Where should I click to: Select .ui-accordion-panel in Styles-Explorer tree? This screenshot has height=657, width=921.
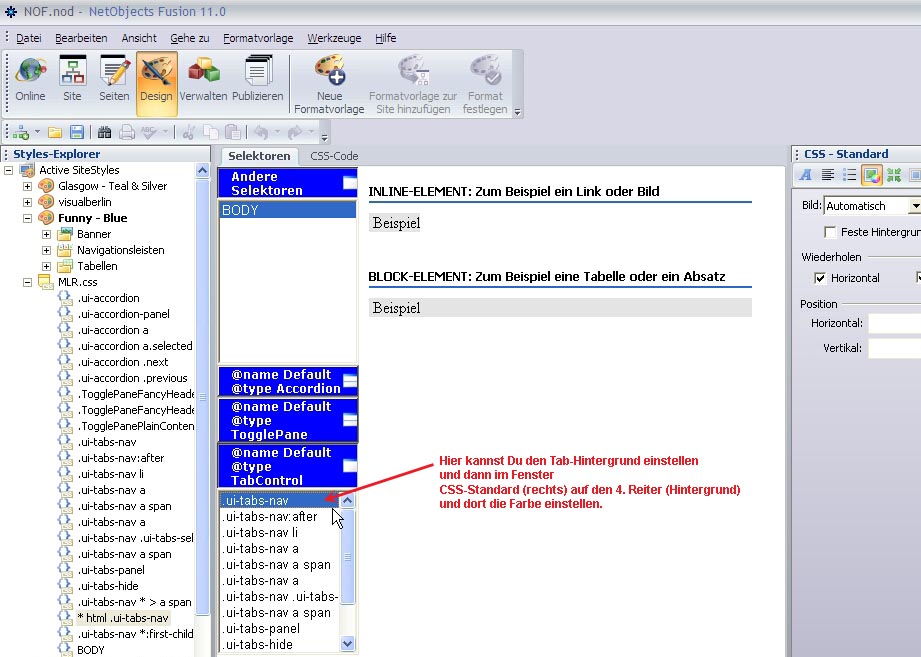click(x=123, y=314)
